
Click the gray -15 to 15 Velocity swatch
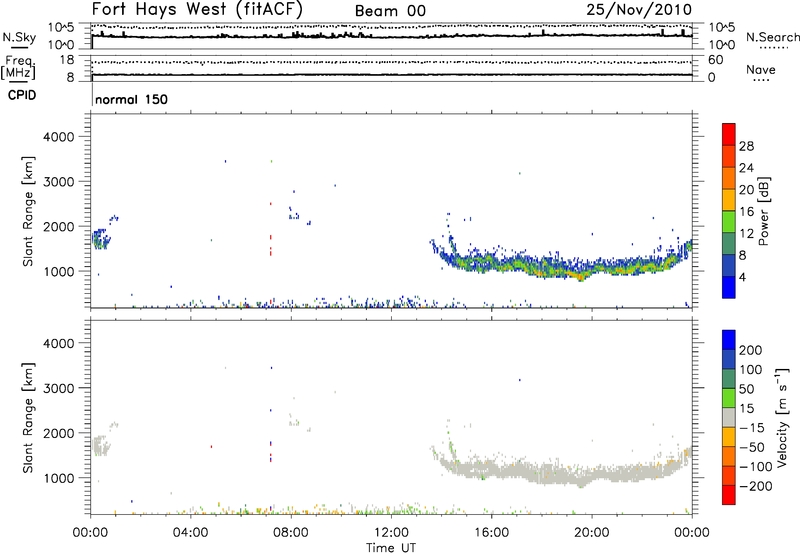729,417
